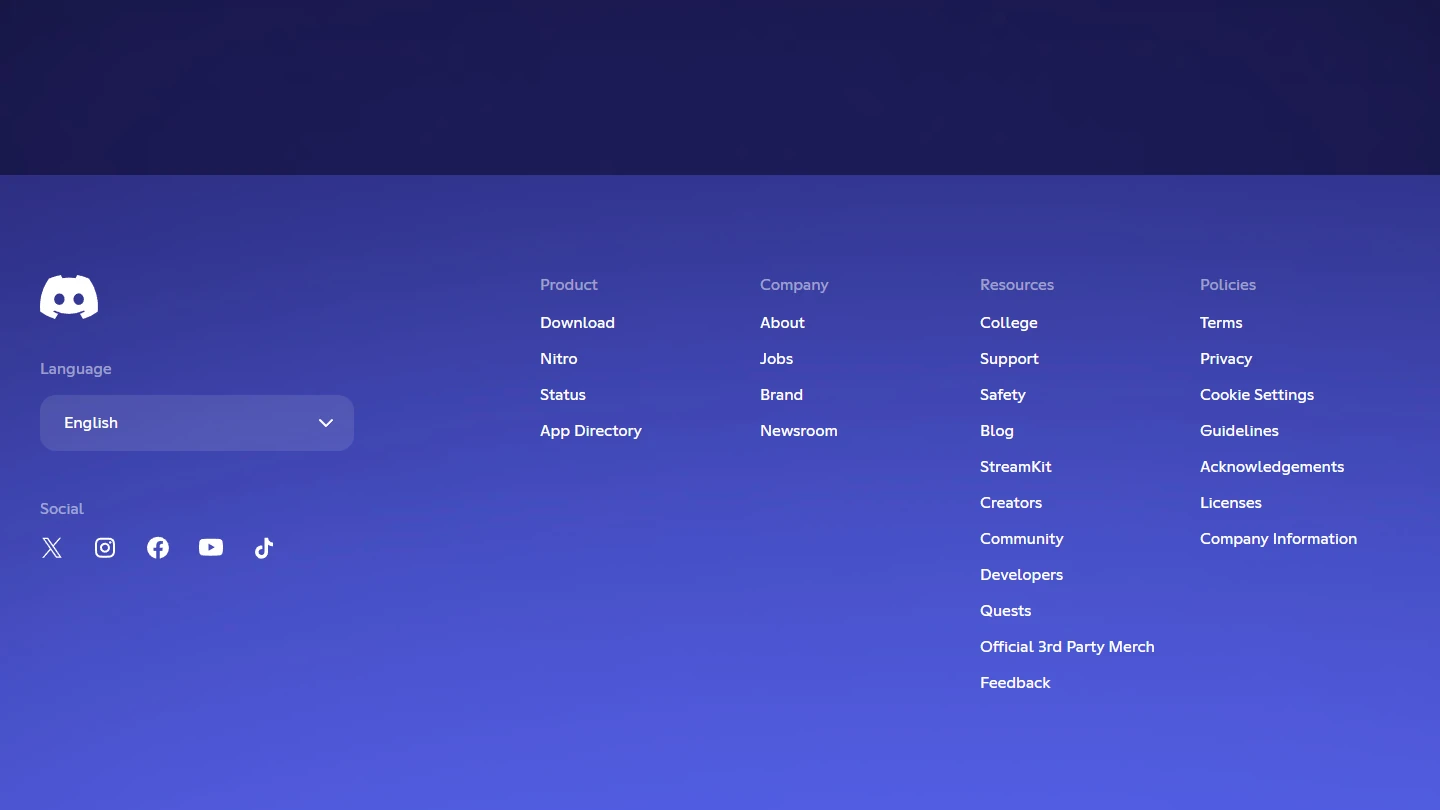The image size is (1440, 810).
Task: Expand the Language dropdown chevron
Action: (x=326, y=423)
